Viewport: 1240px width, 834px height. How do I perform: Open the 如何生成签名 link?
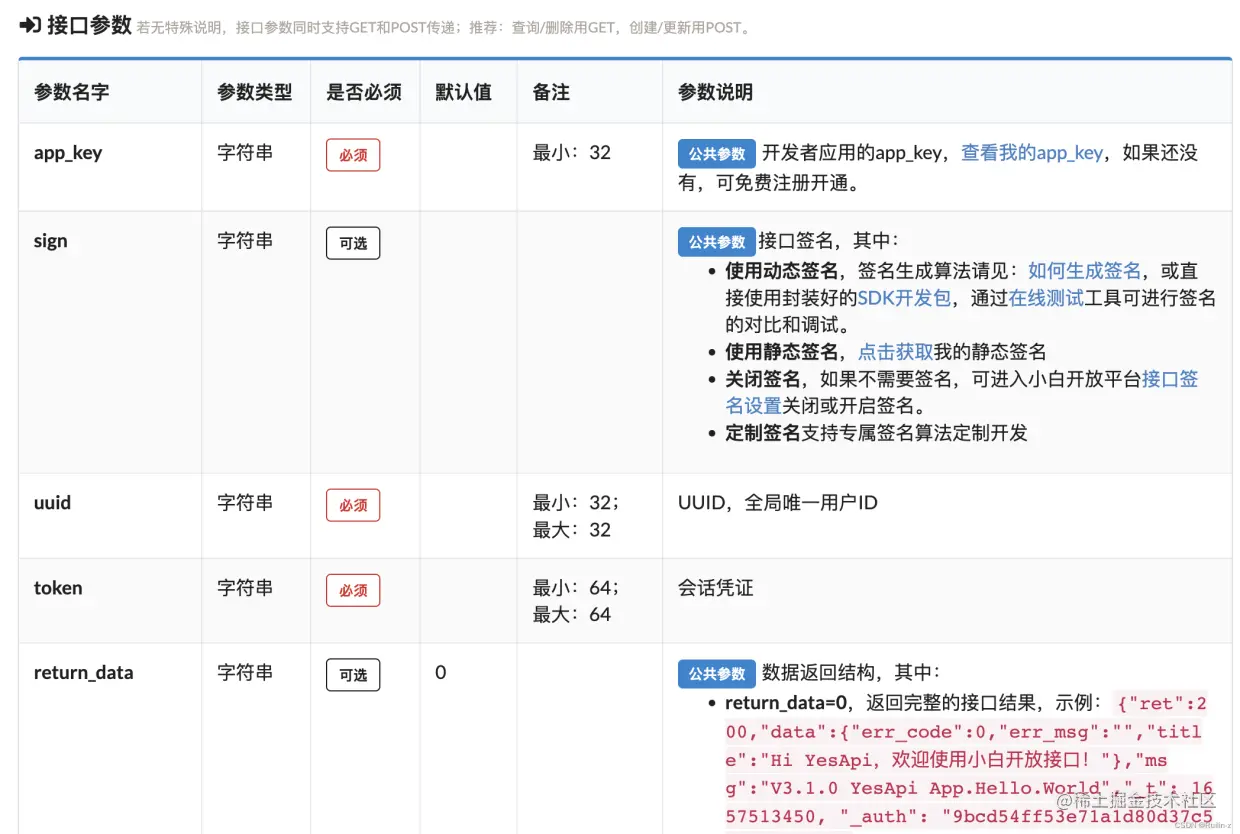pos(1084,271)
